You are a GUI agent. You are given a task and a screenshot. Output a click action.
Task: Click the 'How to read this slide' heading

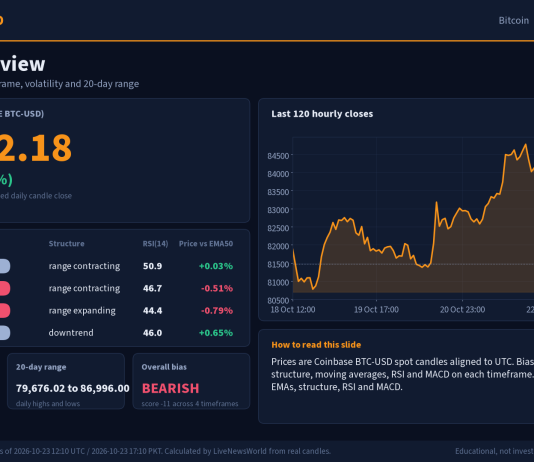click(316, 345)
